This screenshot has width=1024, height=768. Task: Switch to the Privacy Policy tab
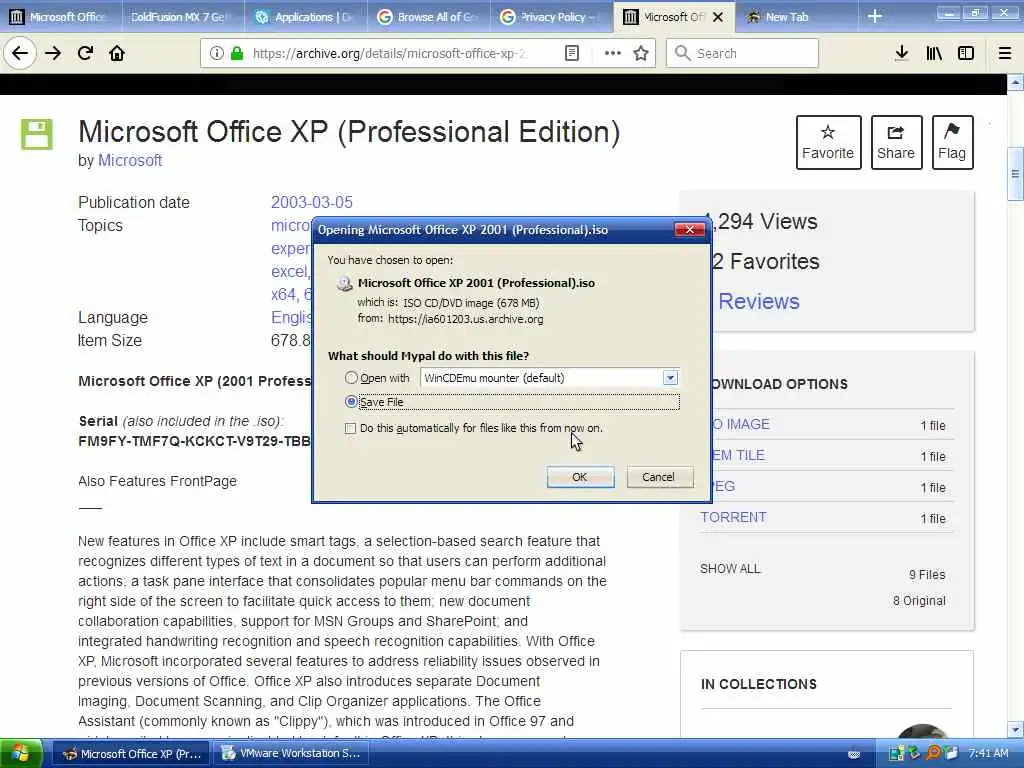pyautogui.click(x=551, y=17)
